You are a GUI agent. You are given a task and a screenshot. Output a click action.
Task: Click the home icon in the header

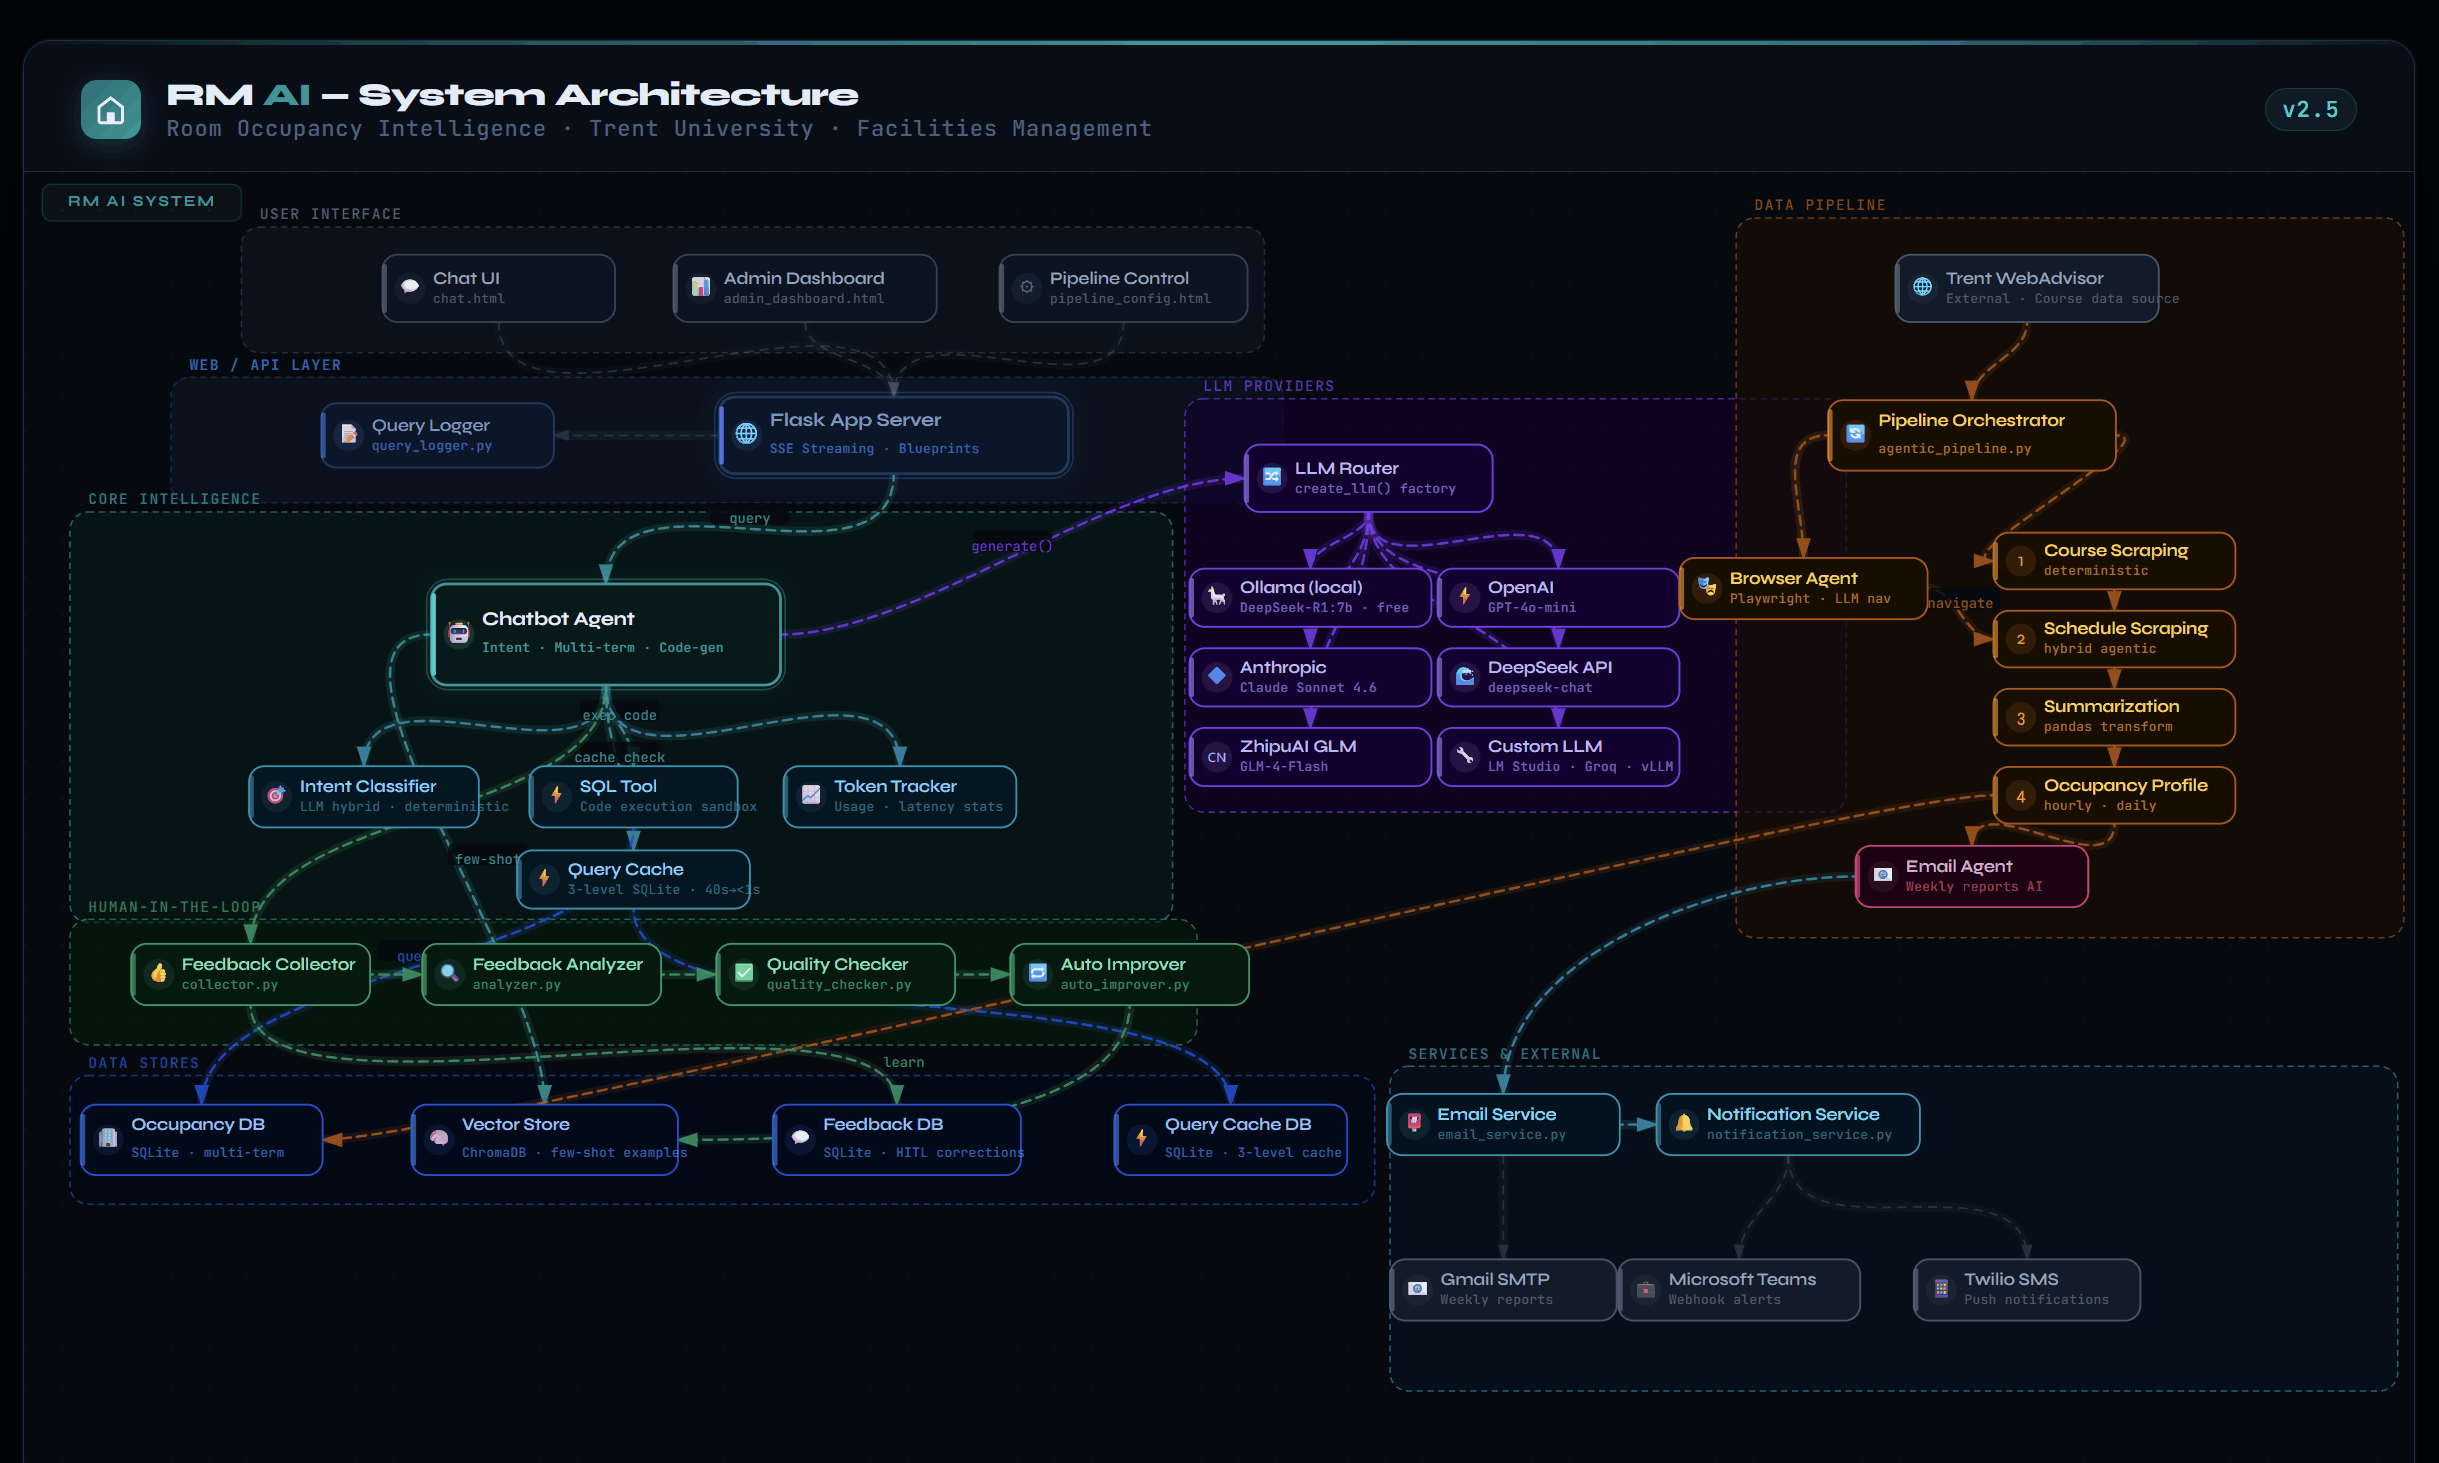[x=111, y=109]
